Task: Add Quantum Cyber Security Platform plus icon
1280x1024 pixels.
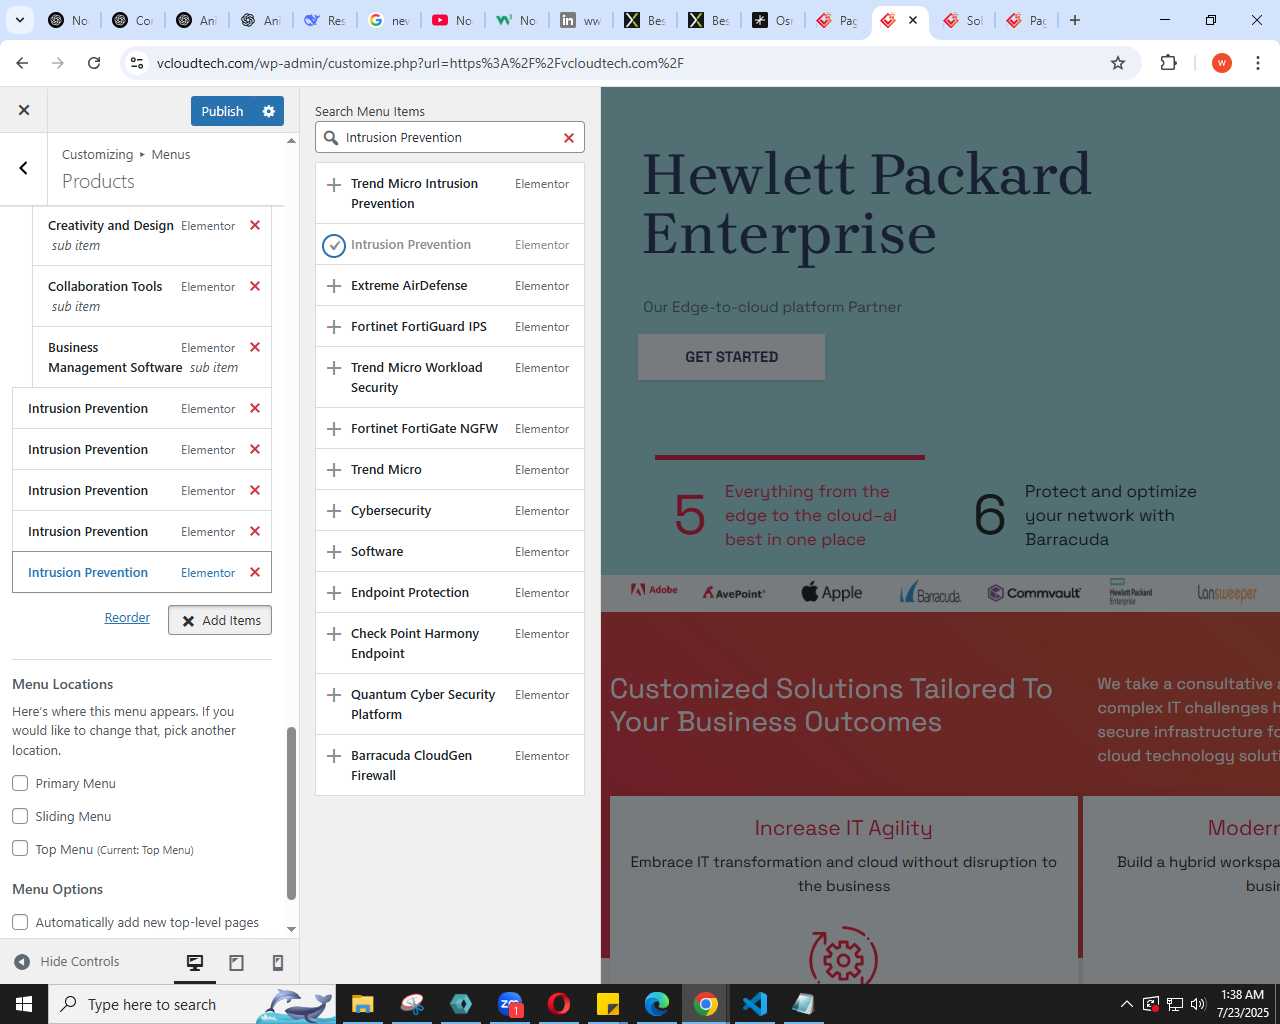Action: pos(334,695)
